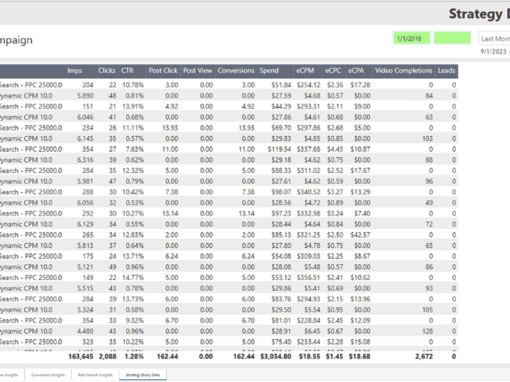
Task: Click the Post View column header
Action: point(197,71)
